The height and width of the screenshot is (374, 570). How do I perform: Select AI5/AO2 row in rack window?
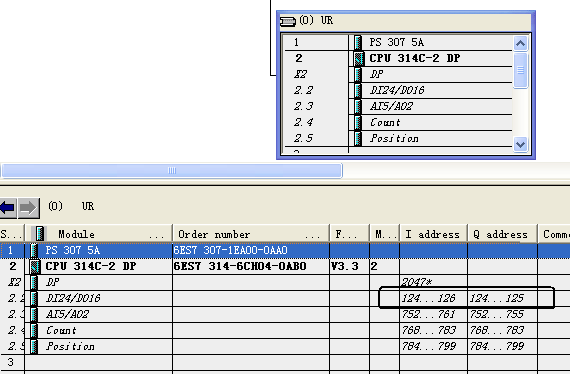398,106
